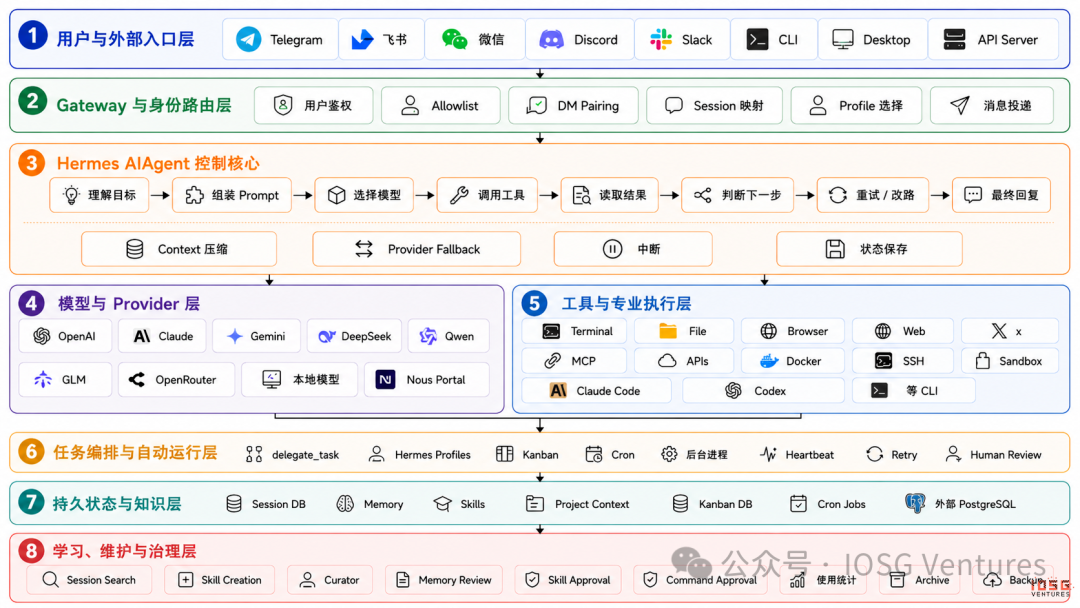Click the delegate_task label
Viewport: 1080px width, 608px height.
click(305, 454)
